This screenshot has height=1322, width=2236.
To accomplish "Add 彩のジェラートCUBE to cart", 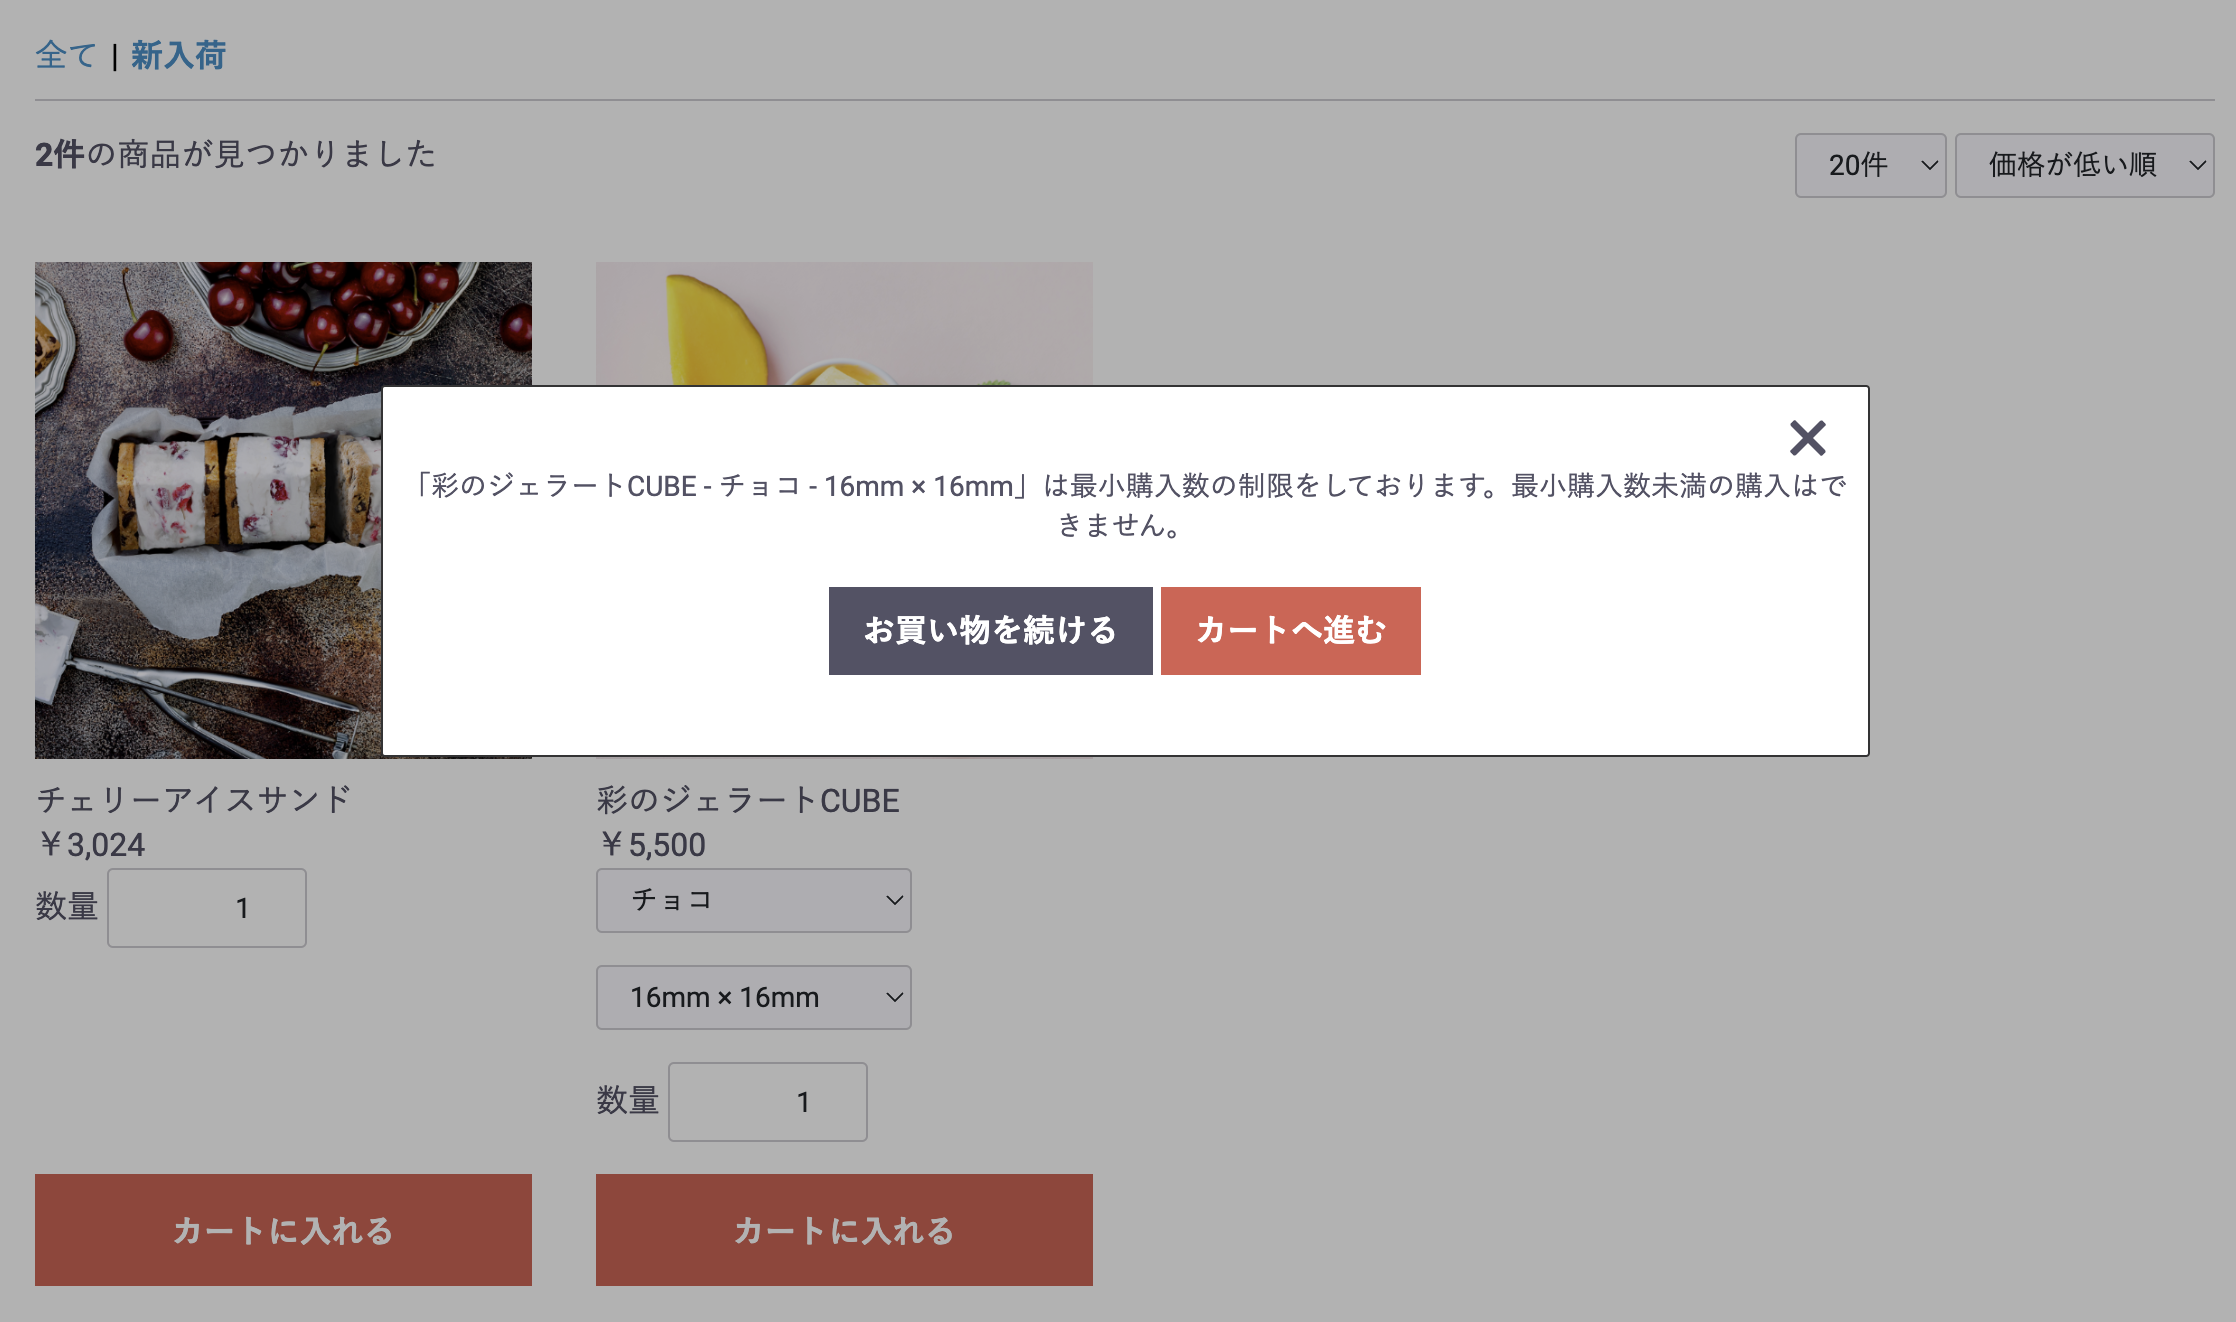I will [843, 1230].
